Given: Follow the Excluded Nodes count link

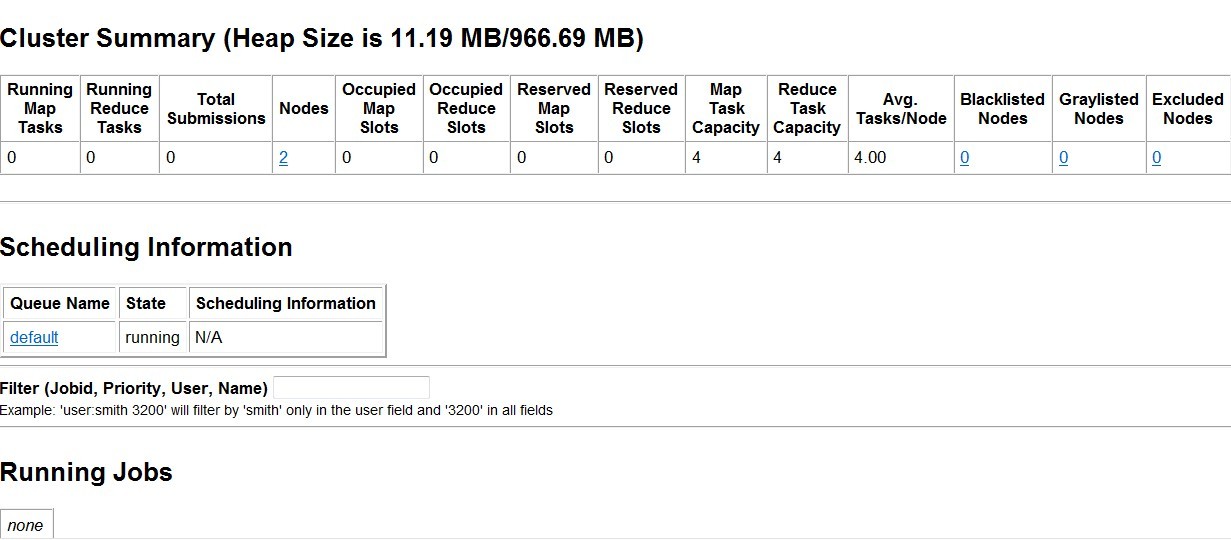Looking at the screenshot, I should [1156, 158].
